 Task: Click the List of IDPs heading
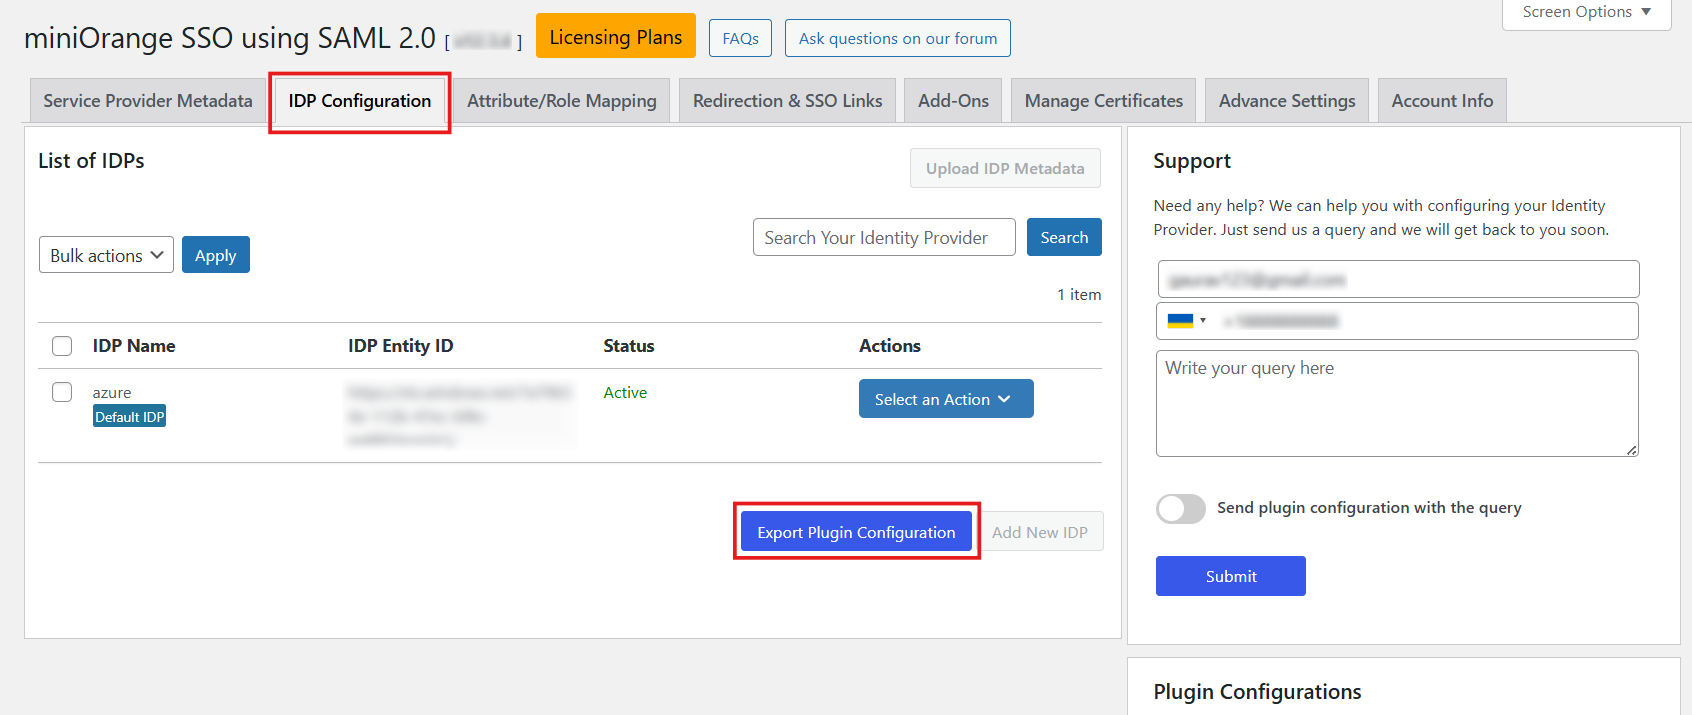click(91, 161)
